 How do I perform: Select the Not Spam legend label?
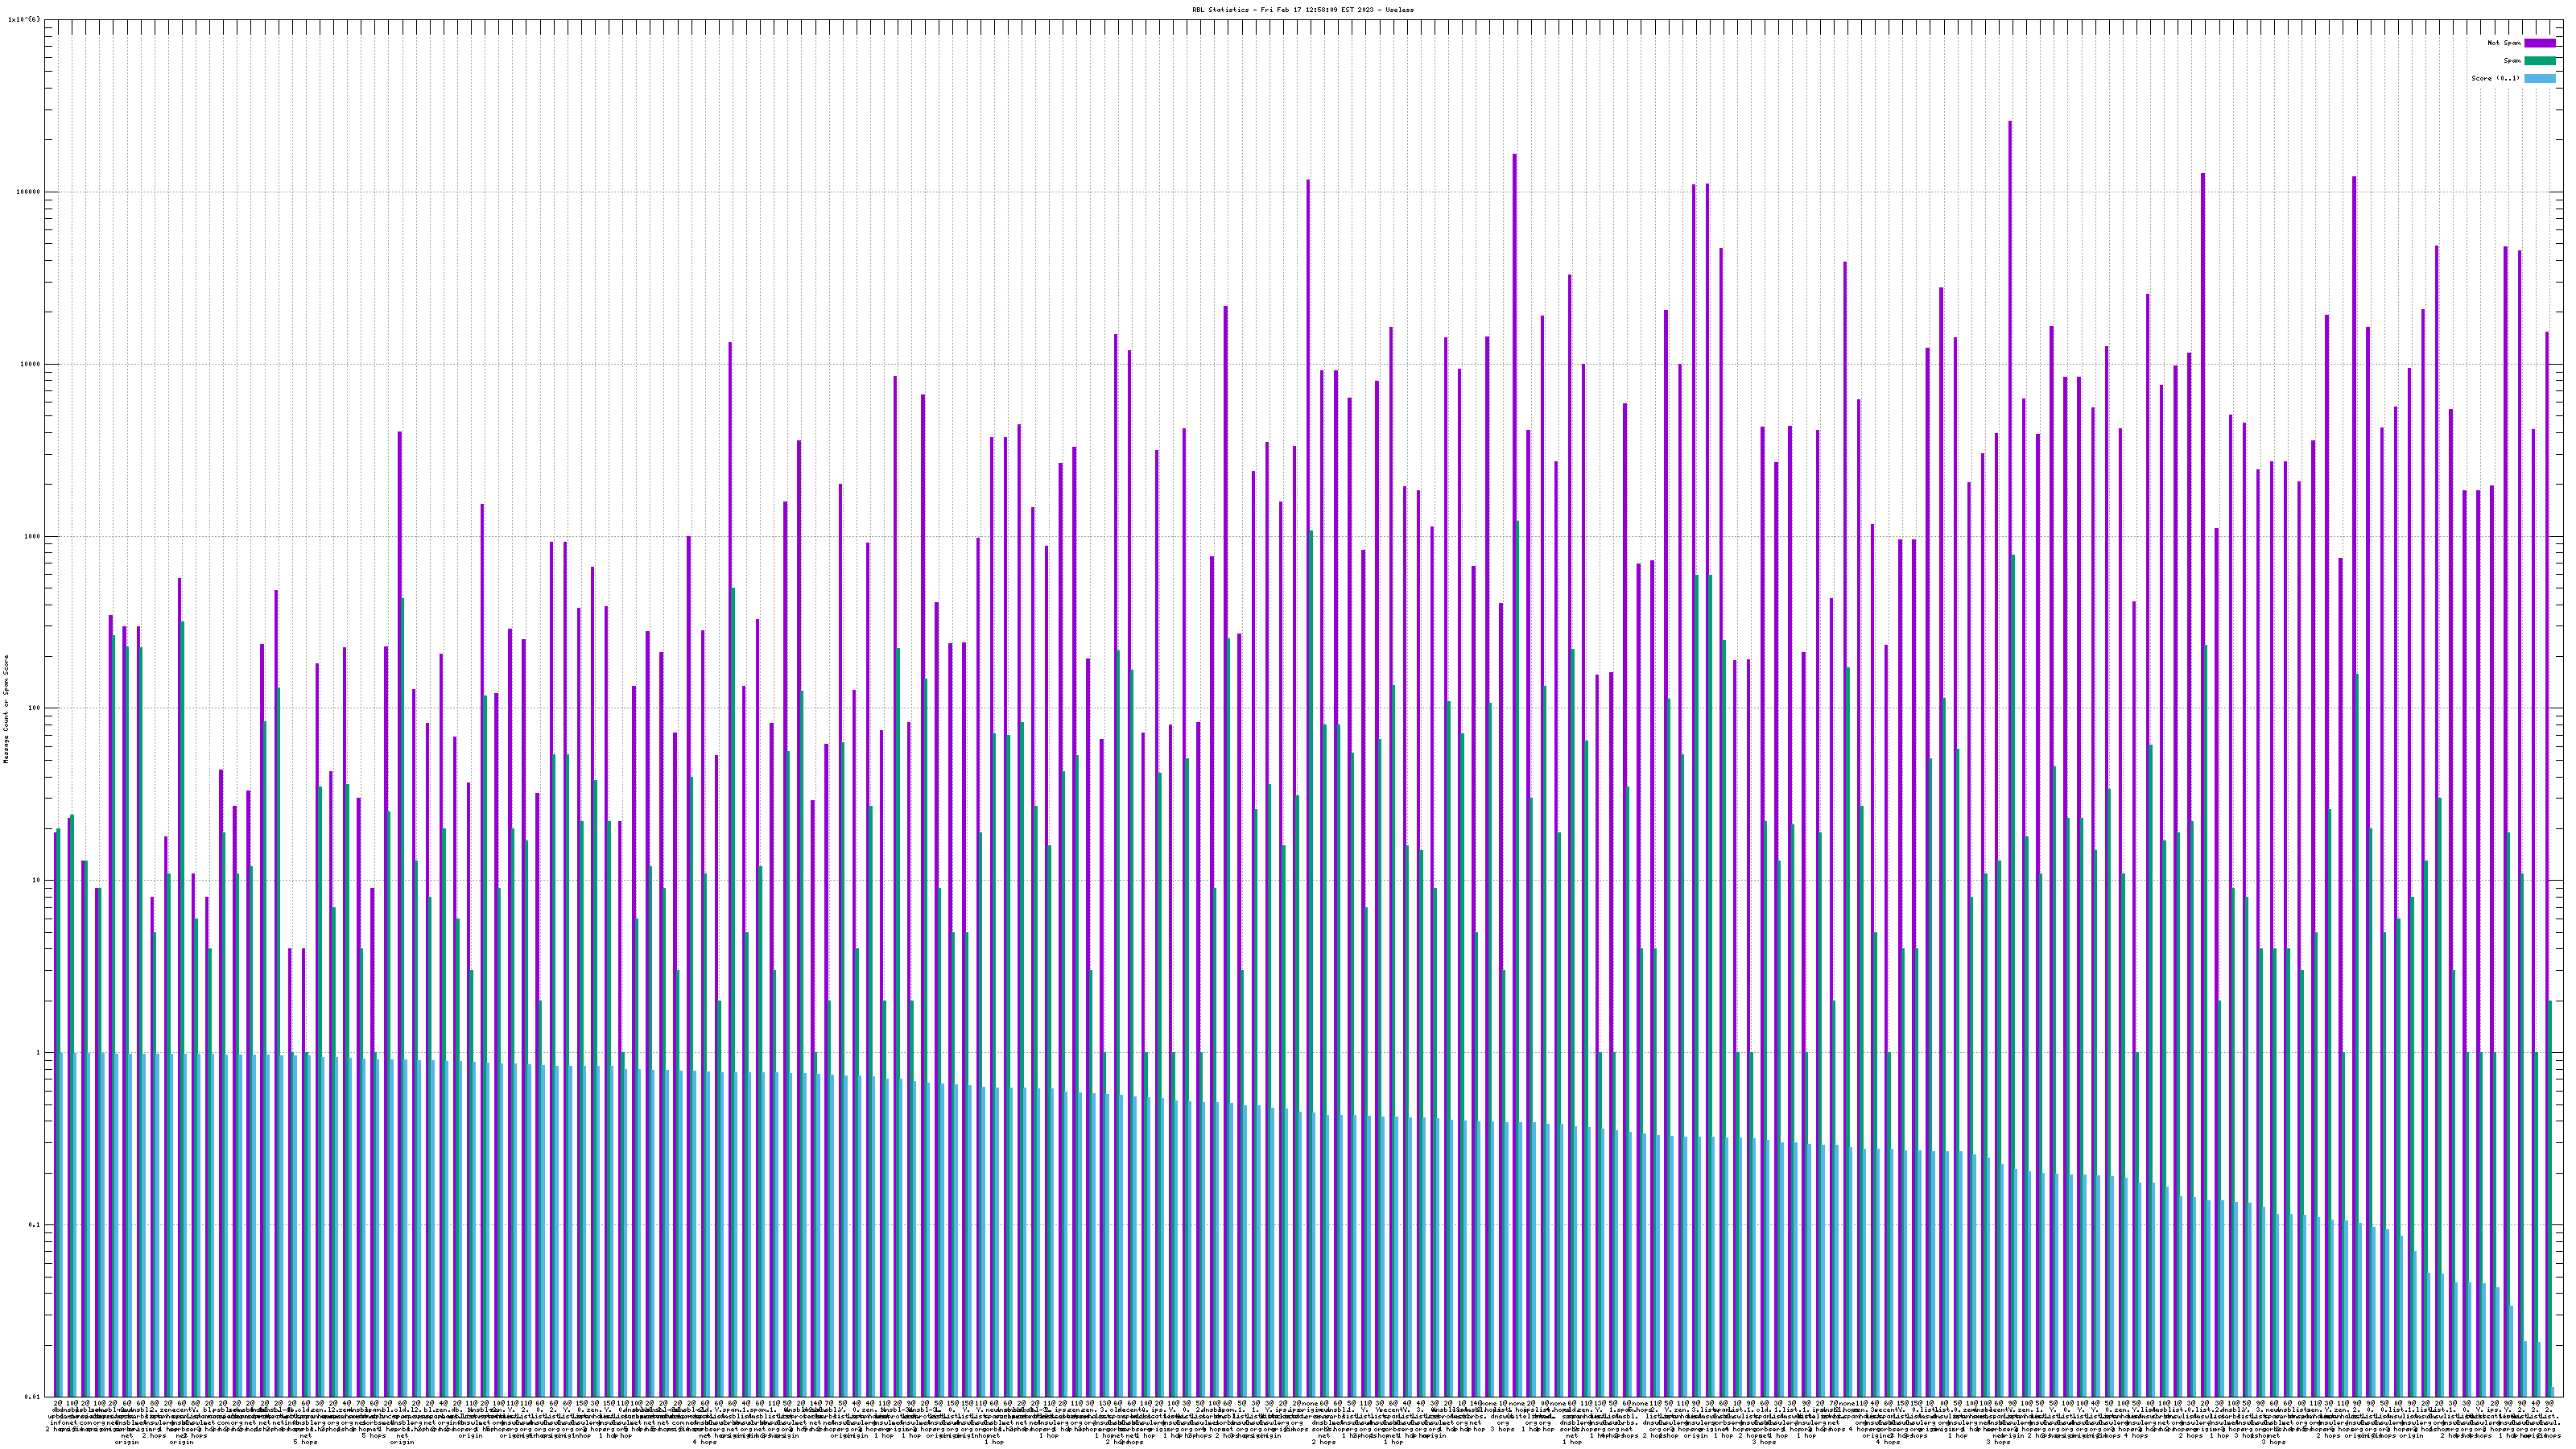(2504, 43)
